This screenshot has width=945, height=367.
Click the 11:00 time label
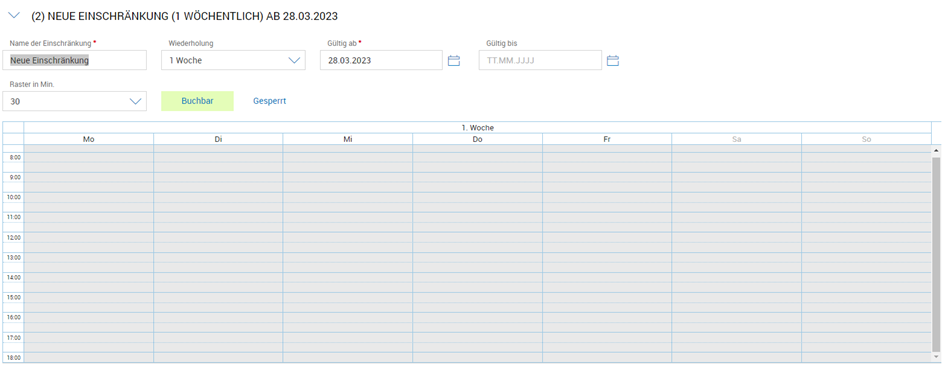14,217
